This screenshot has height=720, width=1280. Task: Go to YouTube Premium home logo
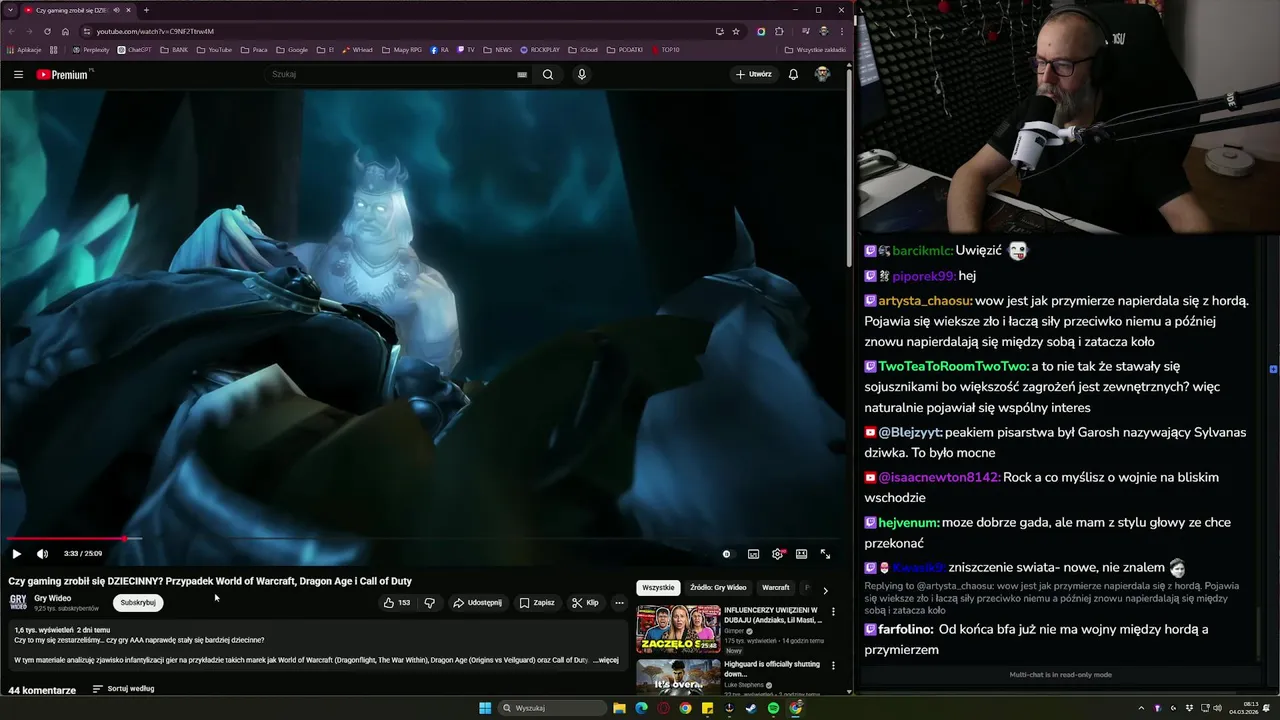[64, 74]
